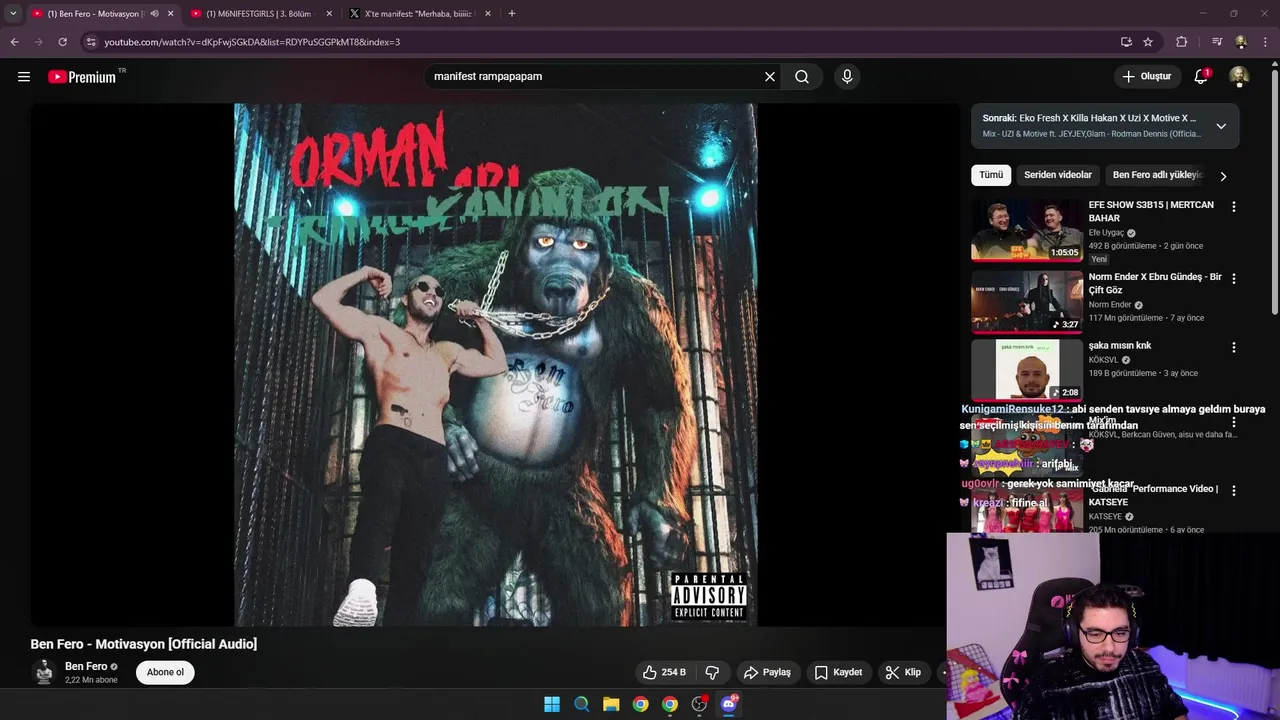The width and height of the screenshot is (1280, 720).
Task: Share the video with Paylaş
Action: (767, 672)
